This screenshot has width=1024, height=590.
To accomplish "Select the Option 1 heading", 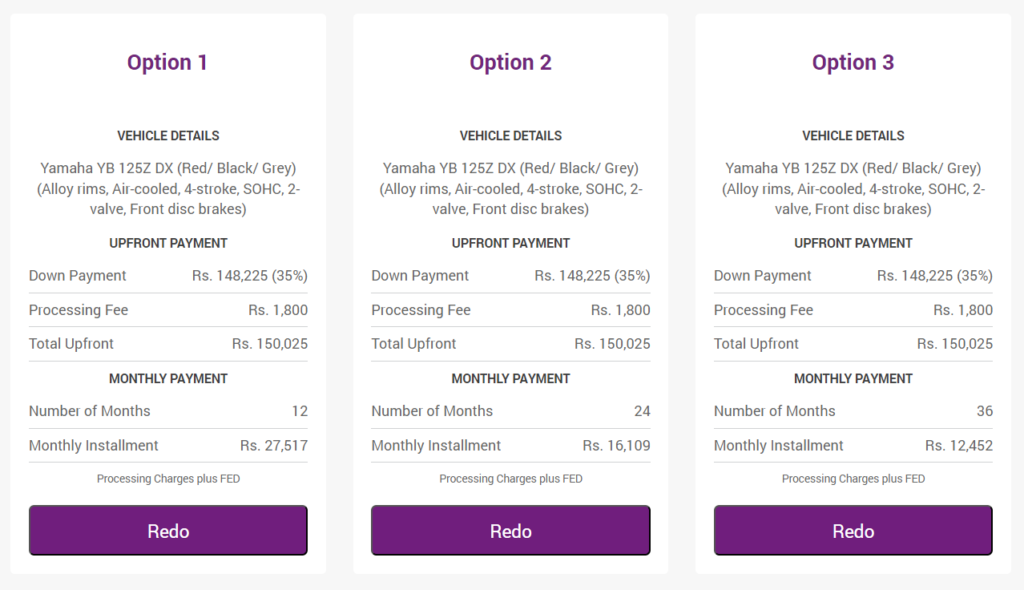I will [x=167, y=62].
